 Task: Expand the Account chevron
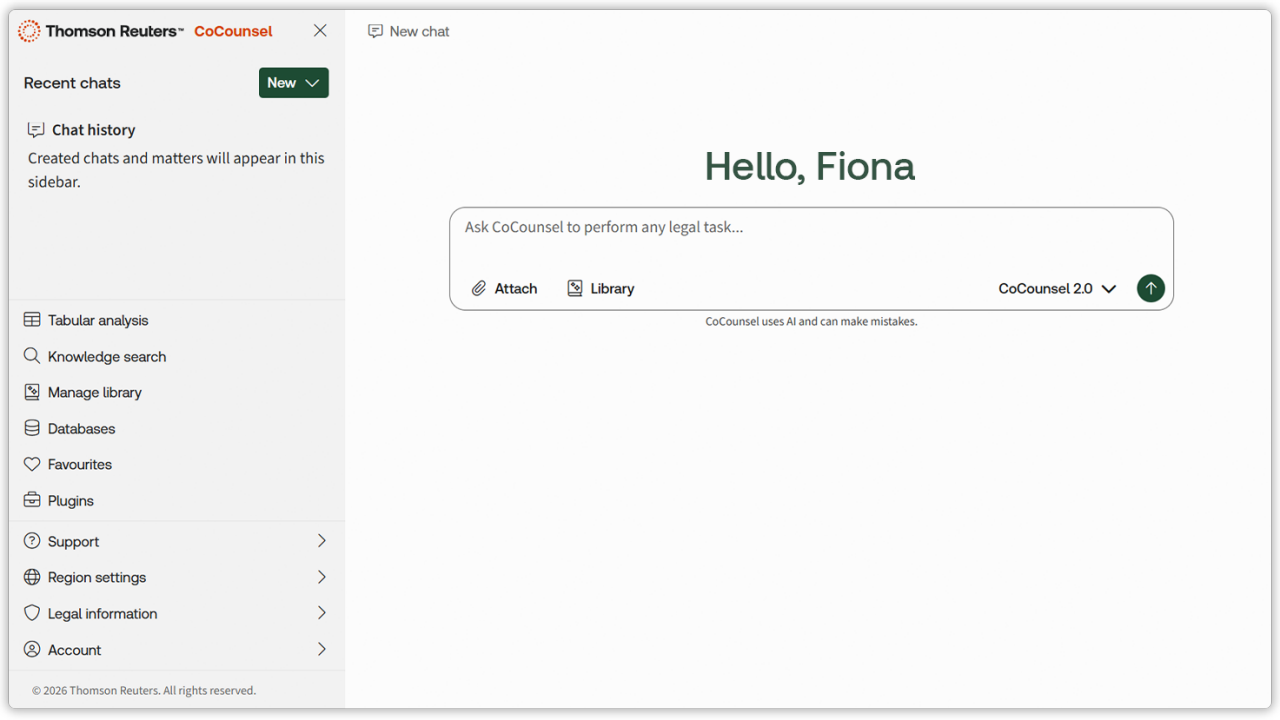(322, 649)
